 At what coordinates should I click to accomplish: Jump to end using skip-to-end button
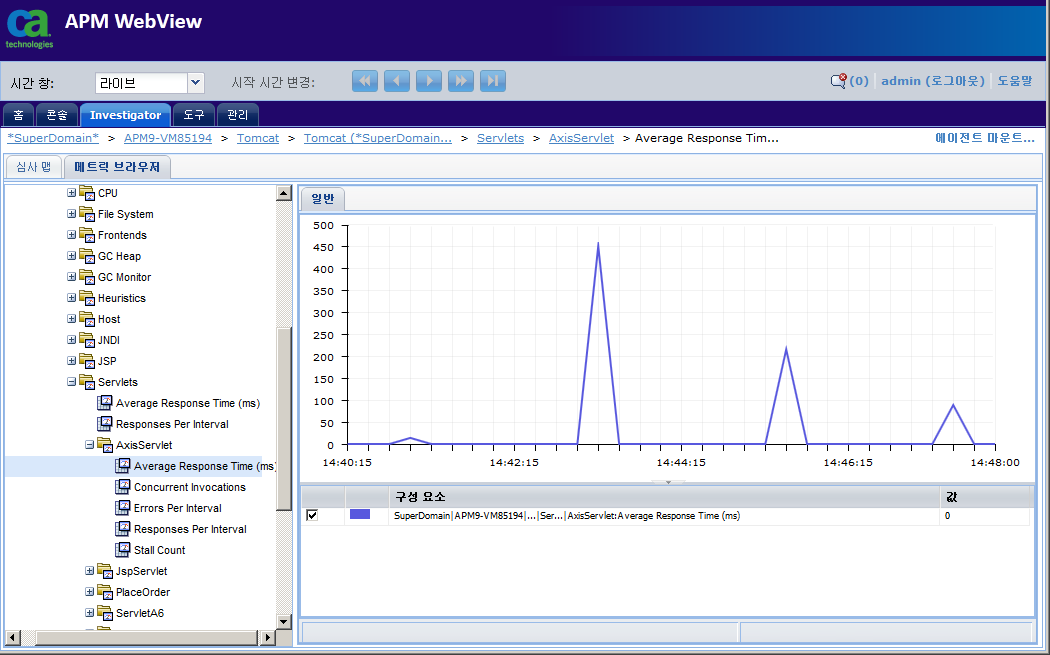click(493, 82)
